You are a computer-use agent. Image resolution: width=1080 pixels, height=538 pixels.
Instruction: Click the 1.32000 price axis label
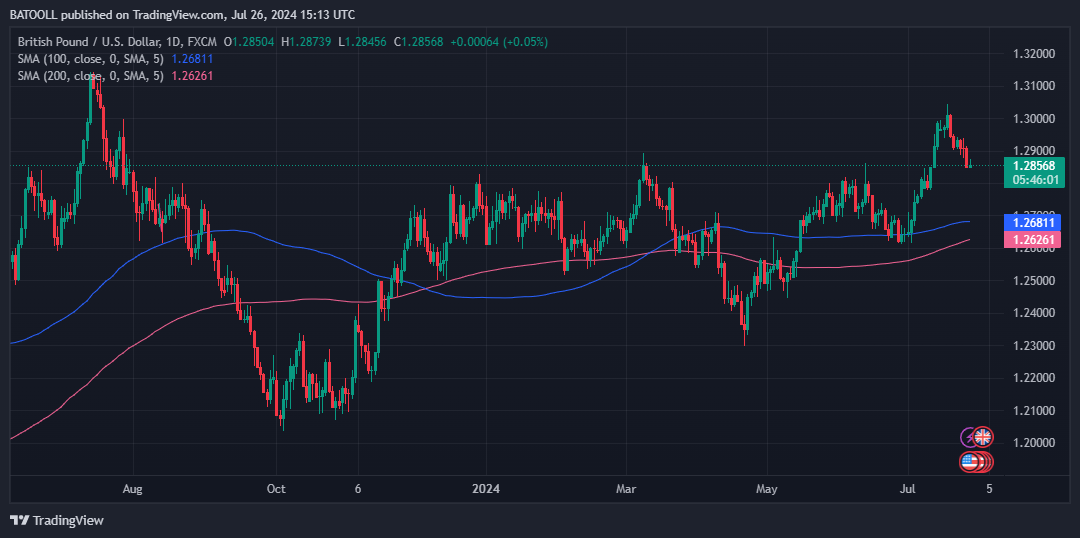coord(1034,53)
